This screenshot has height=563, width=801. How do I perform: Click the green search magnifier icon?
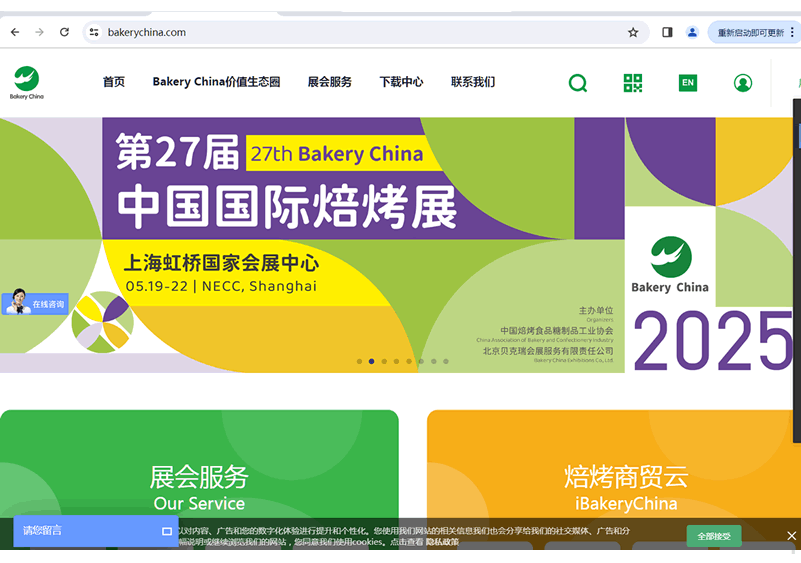coord(578,83)
